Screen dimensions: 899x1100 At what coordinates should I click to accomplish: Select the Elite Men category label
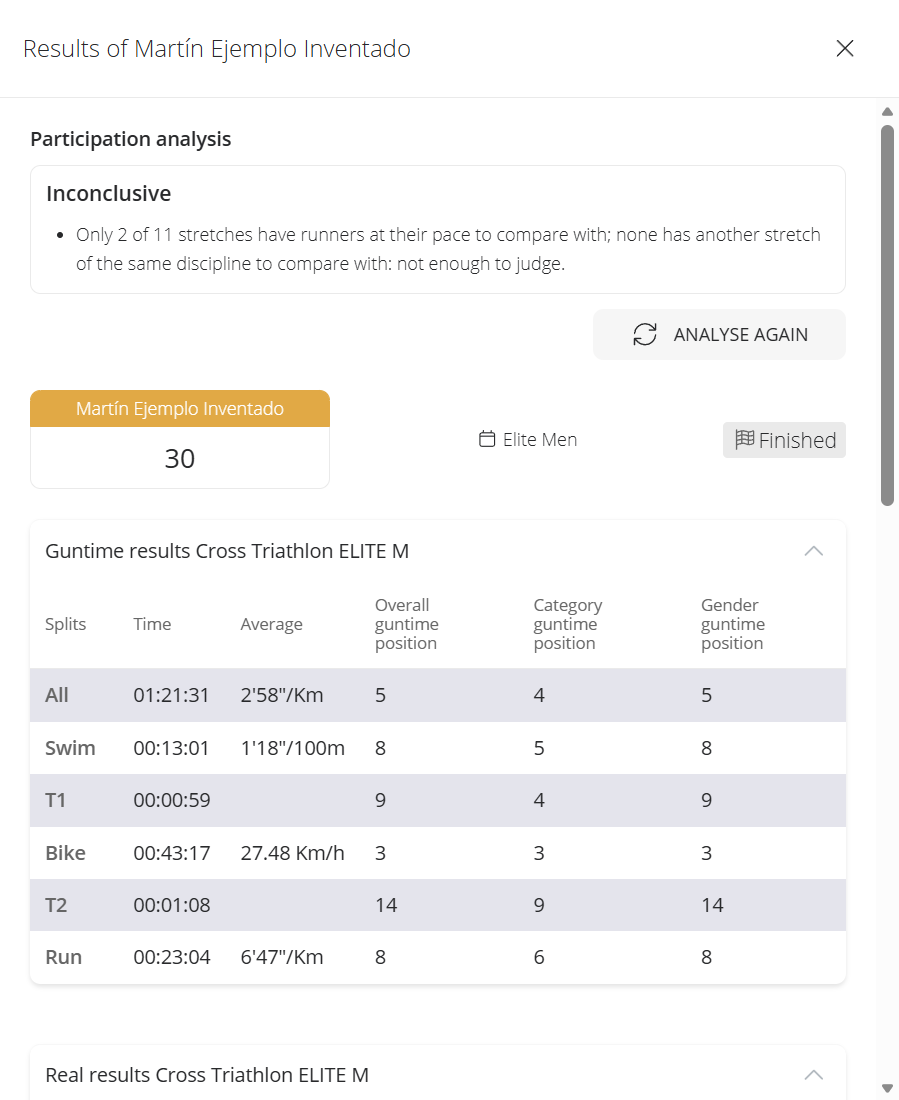coord(540,439)
